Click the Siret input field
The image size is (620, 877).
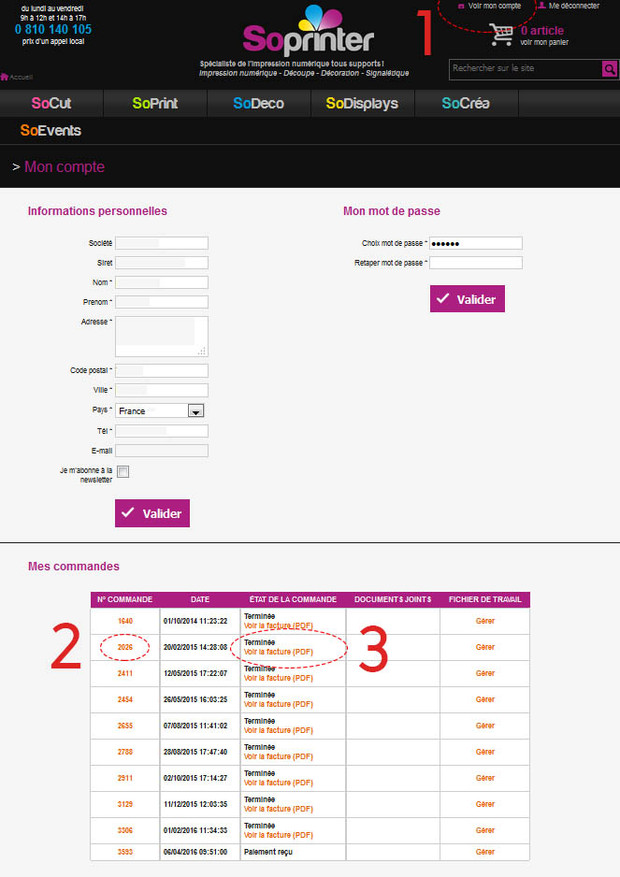pos(162,262)
